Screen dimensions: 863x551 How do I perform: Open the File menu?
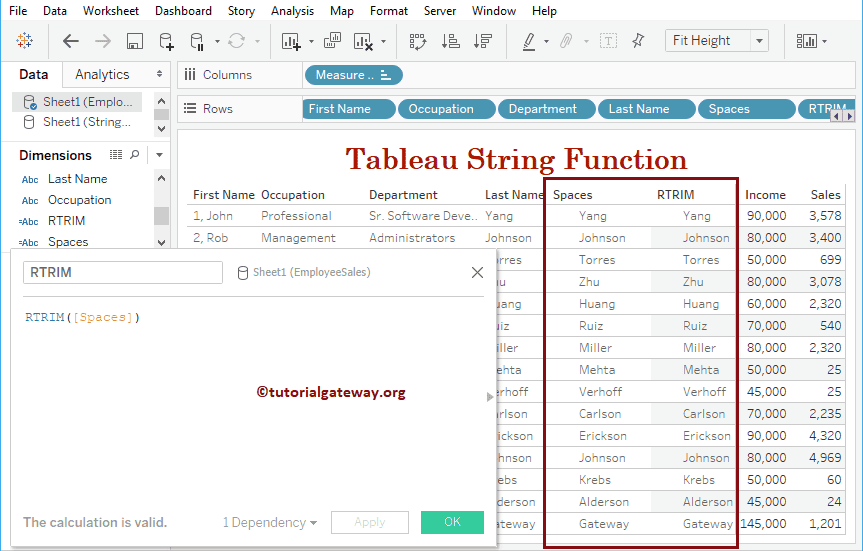point(18,11)
